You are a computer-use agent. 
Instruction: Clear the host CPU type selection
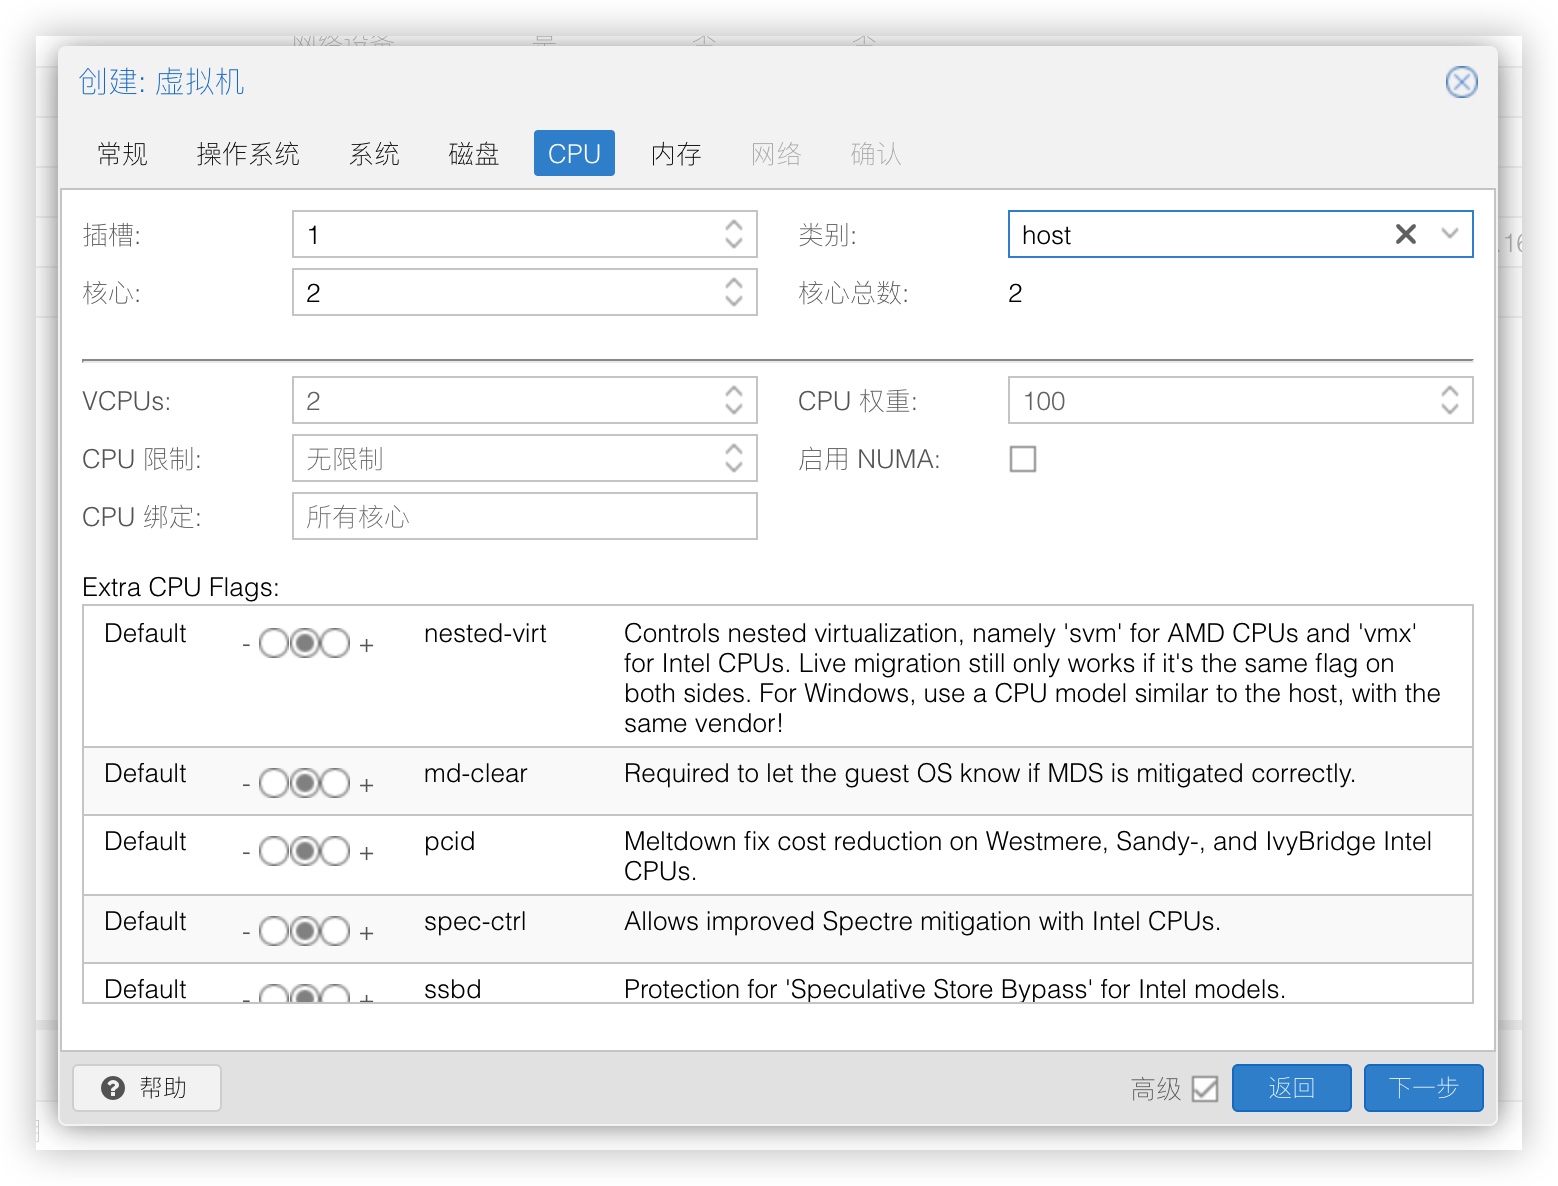(1405, 235)
